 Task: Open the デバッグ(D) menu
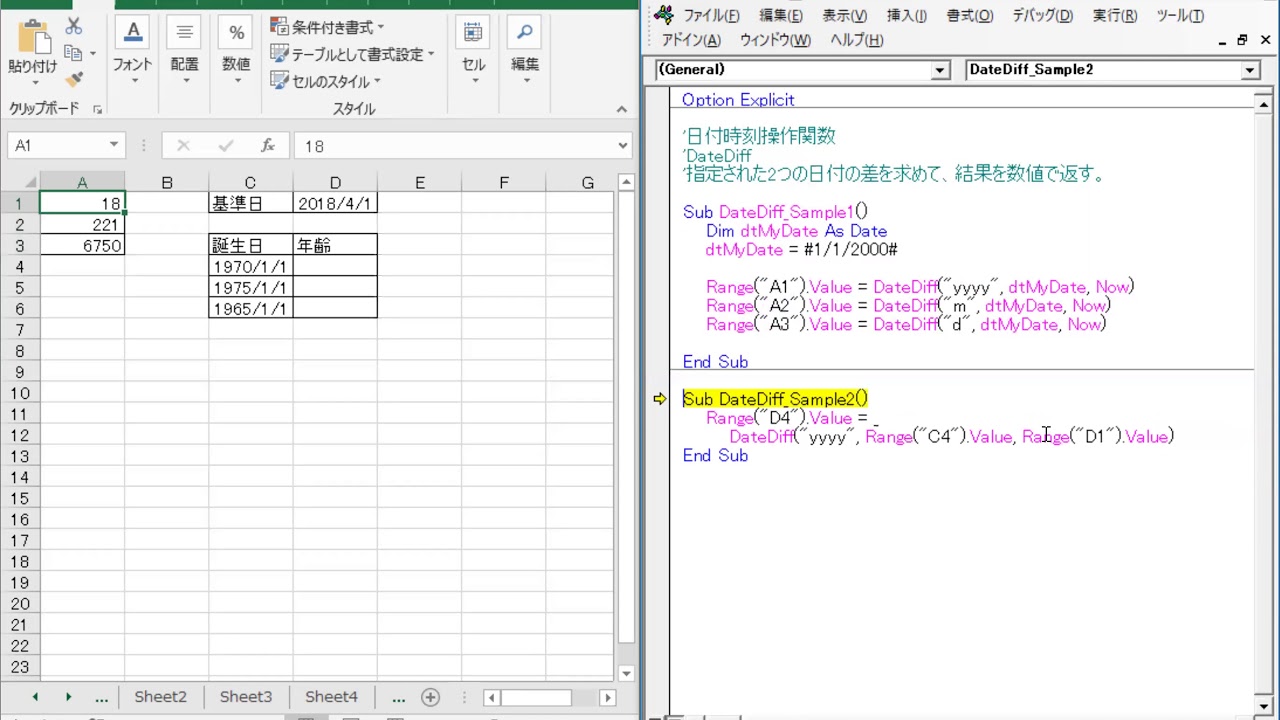tap(1042, 16)
